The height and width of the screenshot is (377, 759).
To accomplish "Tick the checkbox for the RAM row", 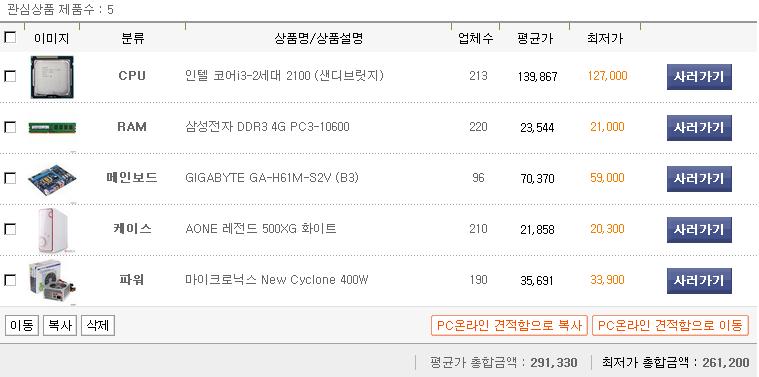I will point(10,127).
